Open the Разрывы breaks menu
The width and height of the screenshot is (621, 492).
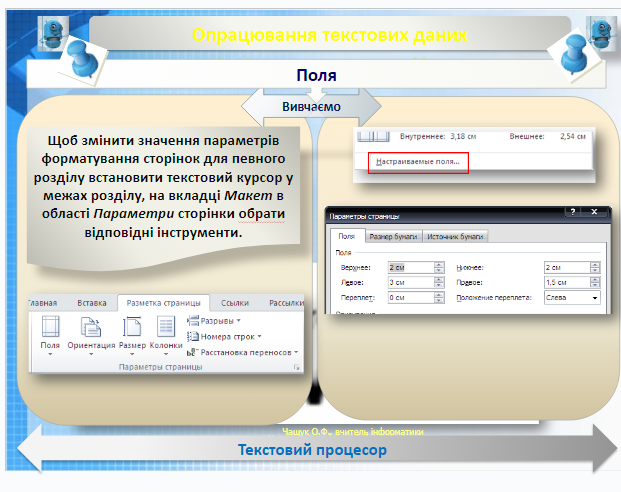click(214, 320)
